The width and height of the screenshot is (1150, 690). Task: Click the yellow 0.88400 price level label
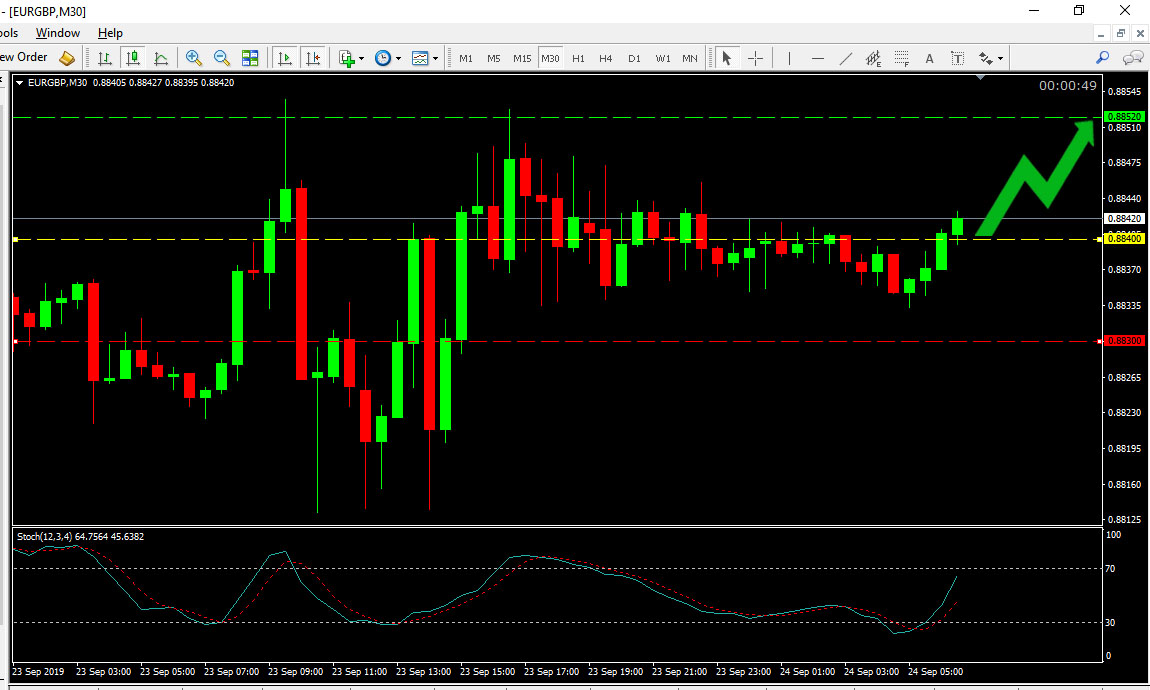1124,238
